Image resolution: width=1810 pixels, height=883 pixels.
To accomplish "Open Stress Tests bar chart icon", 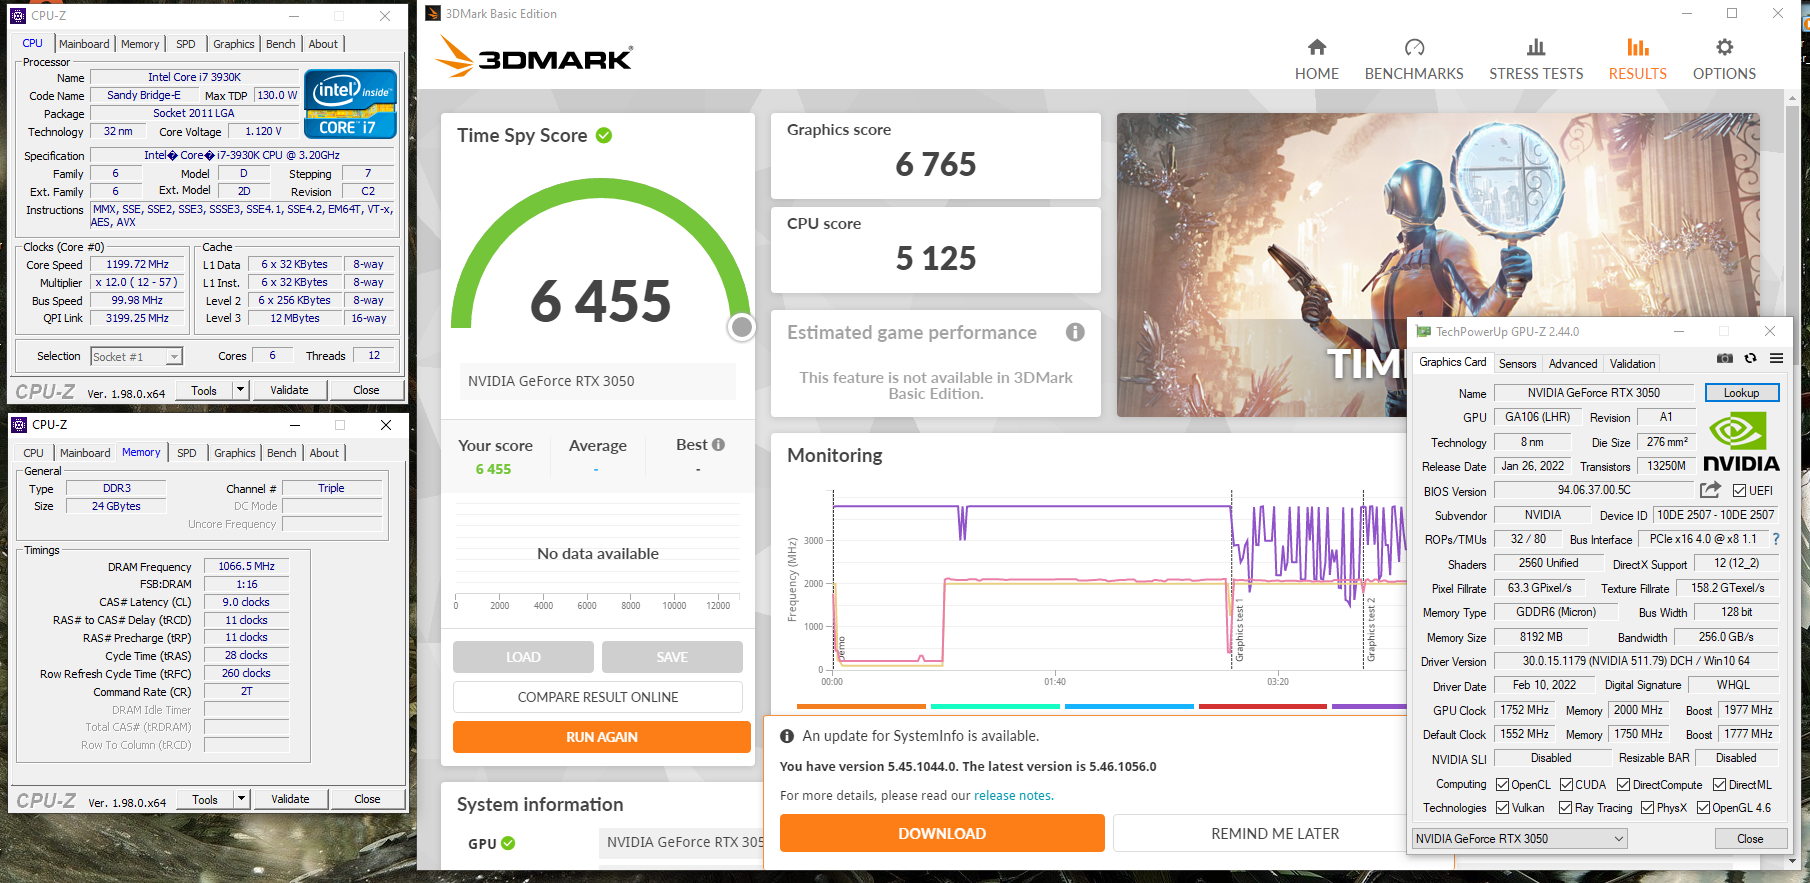I will point(1535,47).
